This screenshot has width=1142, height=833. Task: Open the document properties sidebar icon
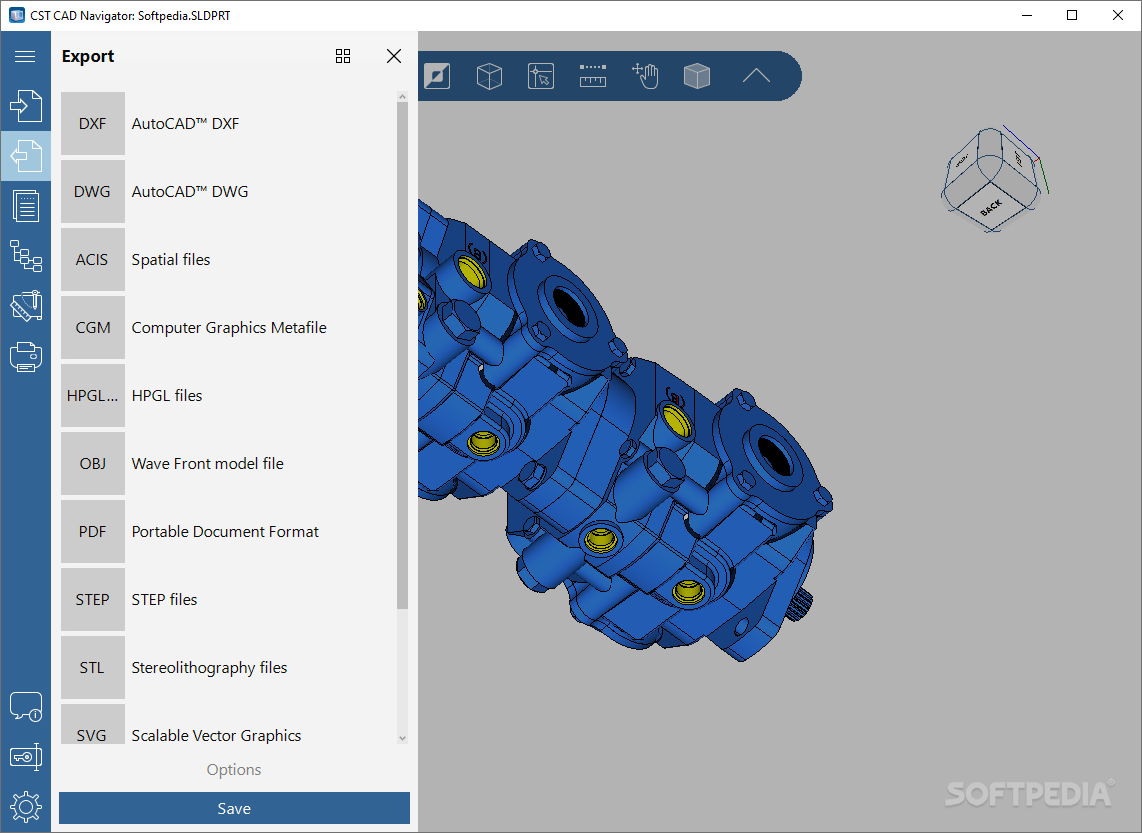pyautogui.click(x=25, y=206)
